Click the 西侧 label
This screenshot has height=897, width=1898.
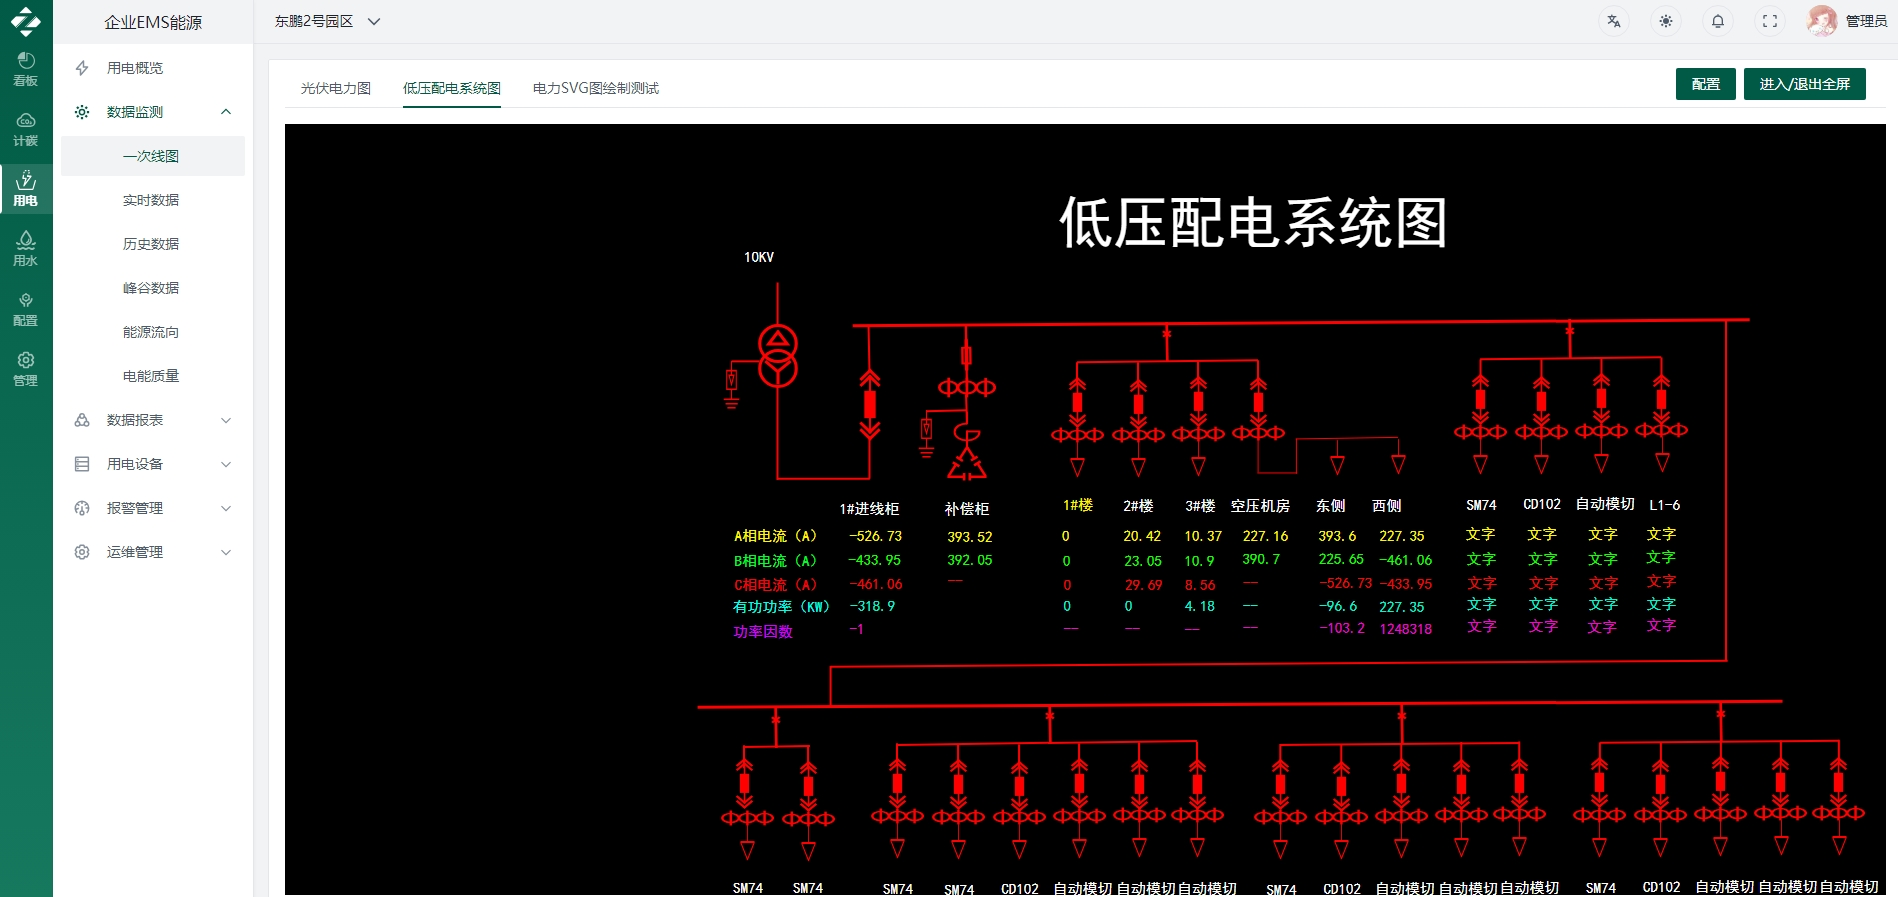[x=1387, y=506]
